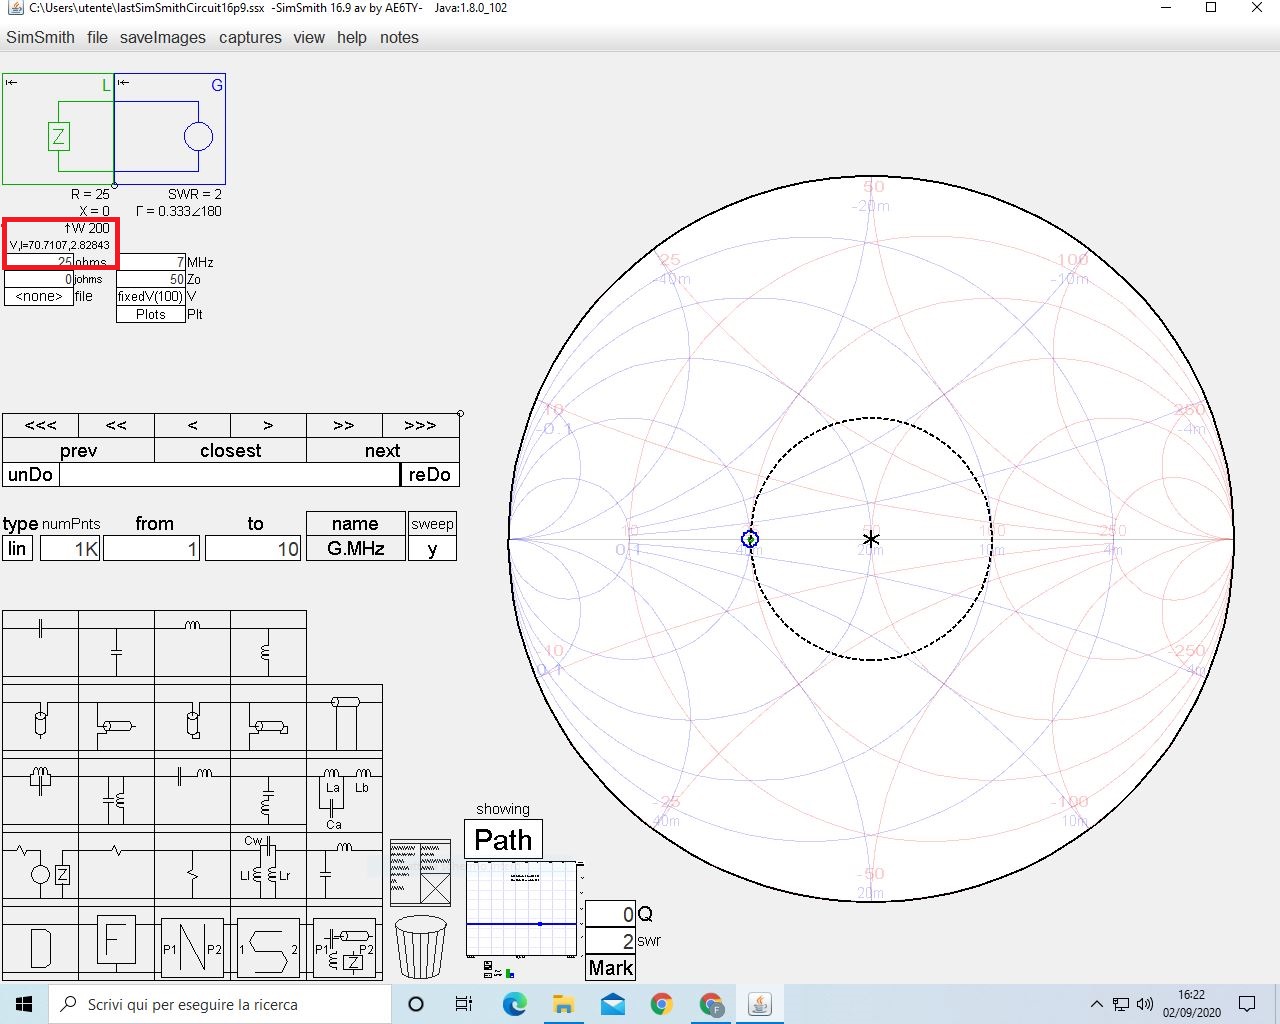Select the F block component
Image resolution: width=1280 pixels, height=1024 pixels.
point(116,942)
